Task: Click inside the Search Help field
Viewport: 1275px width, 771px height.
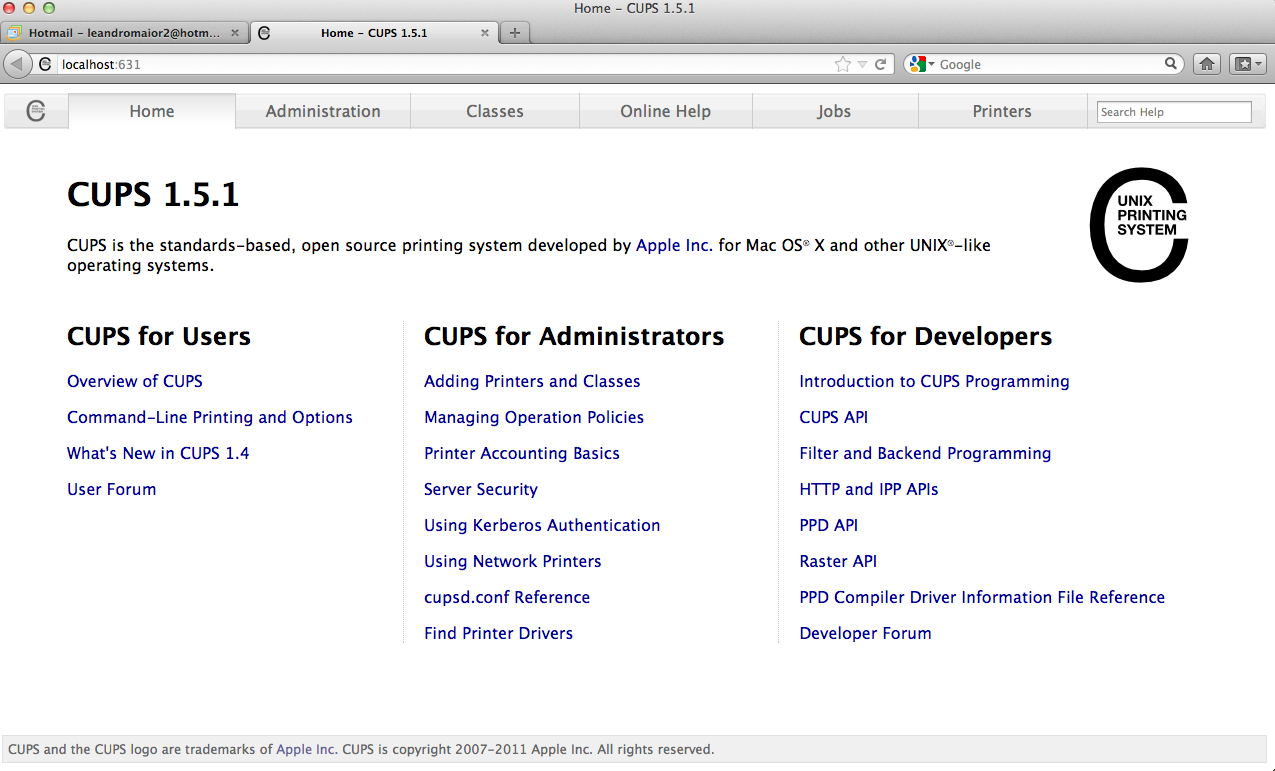Action: click(1173, 111)
